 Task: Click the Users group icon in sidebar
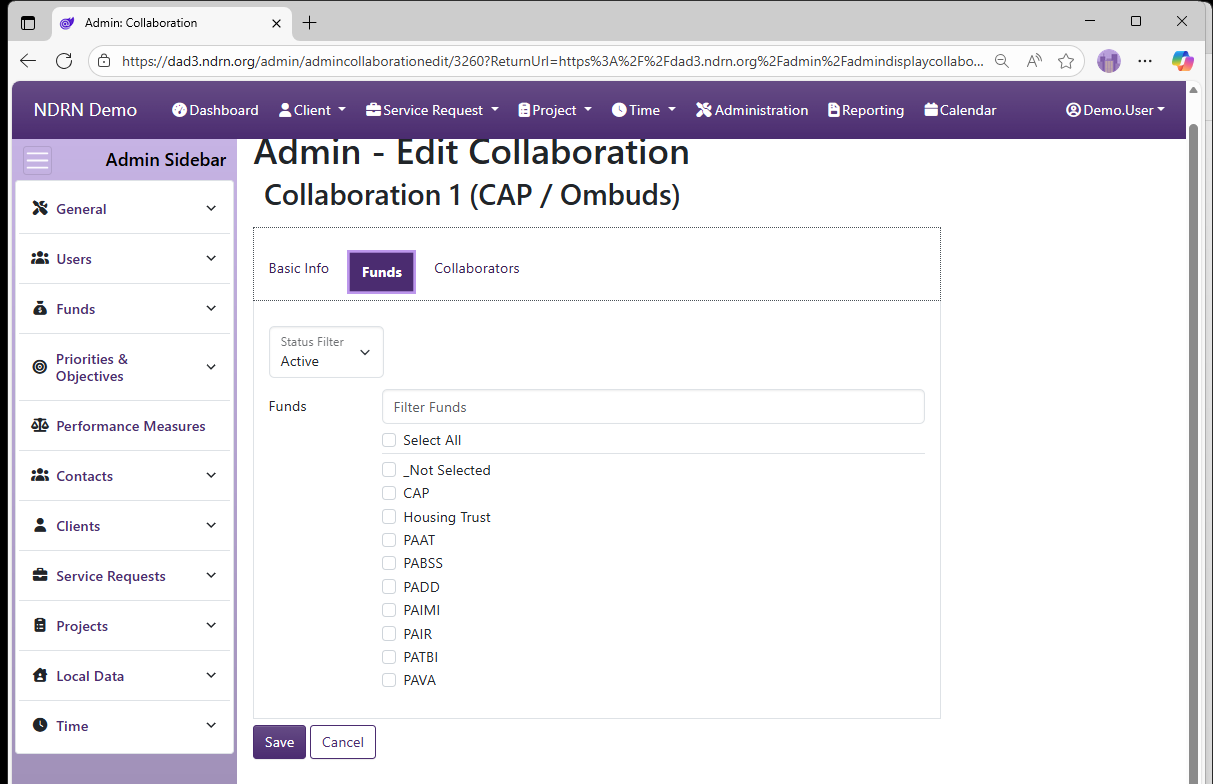(x=40, y=259)
